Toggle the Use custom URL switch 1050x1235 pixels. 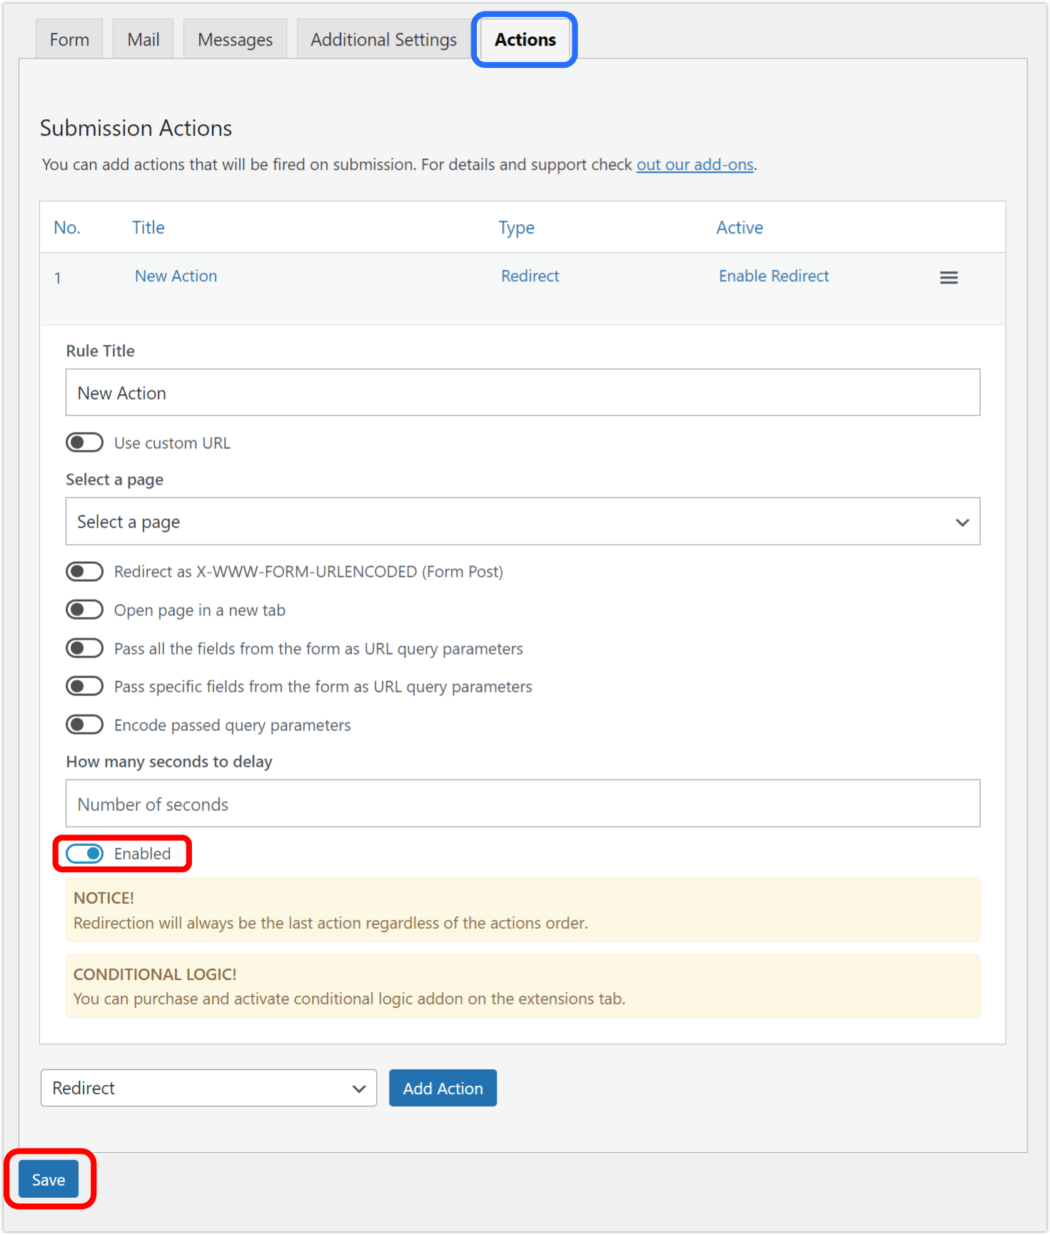coord(84,441)
